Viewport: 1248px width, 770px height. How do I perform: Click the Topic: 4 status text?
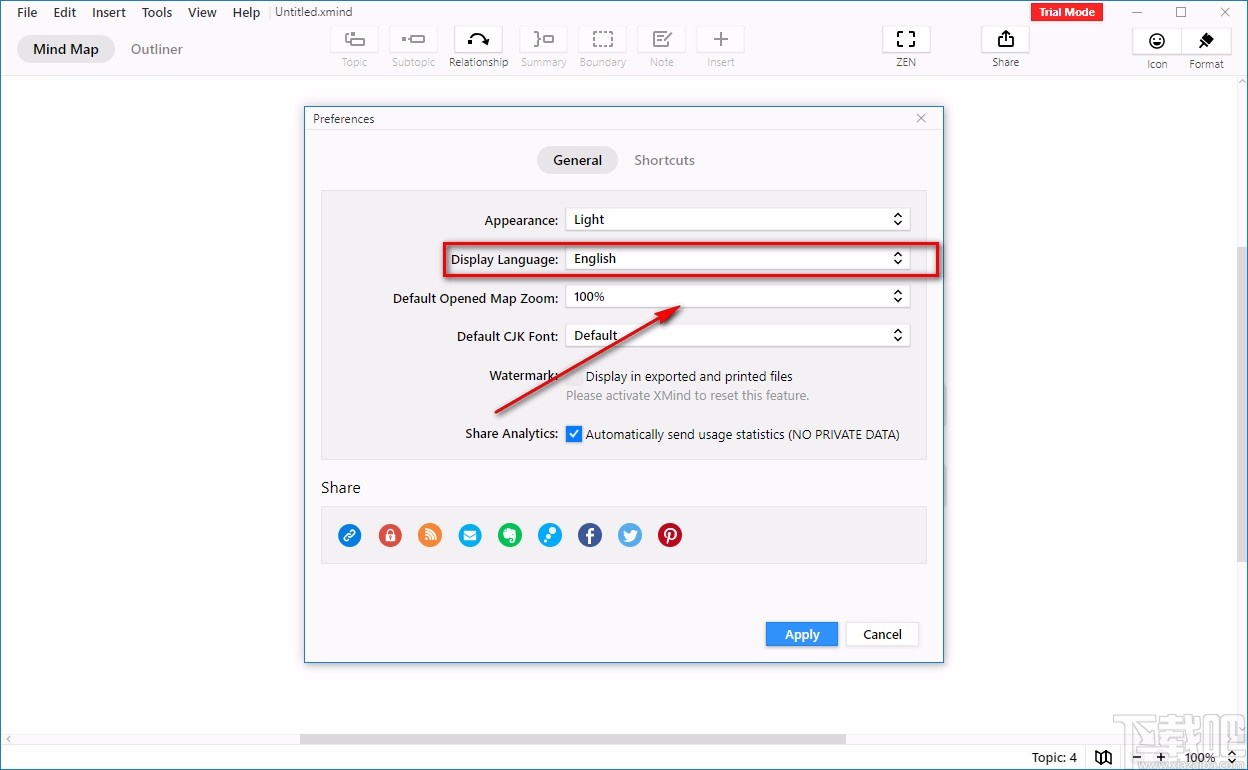(1054, 757)
